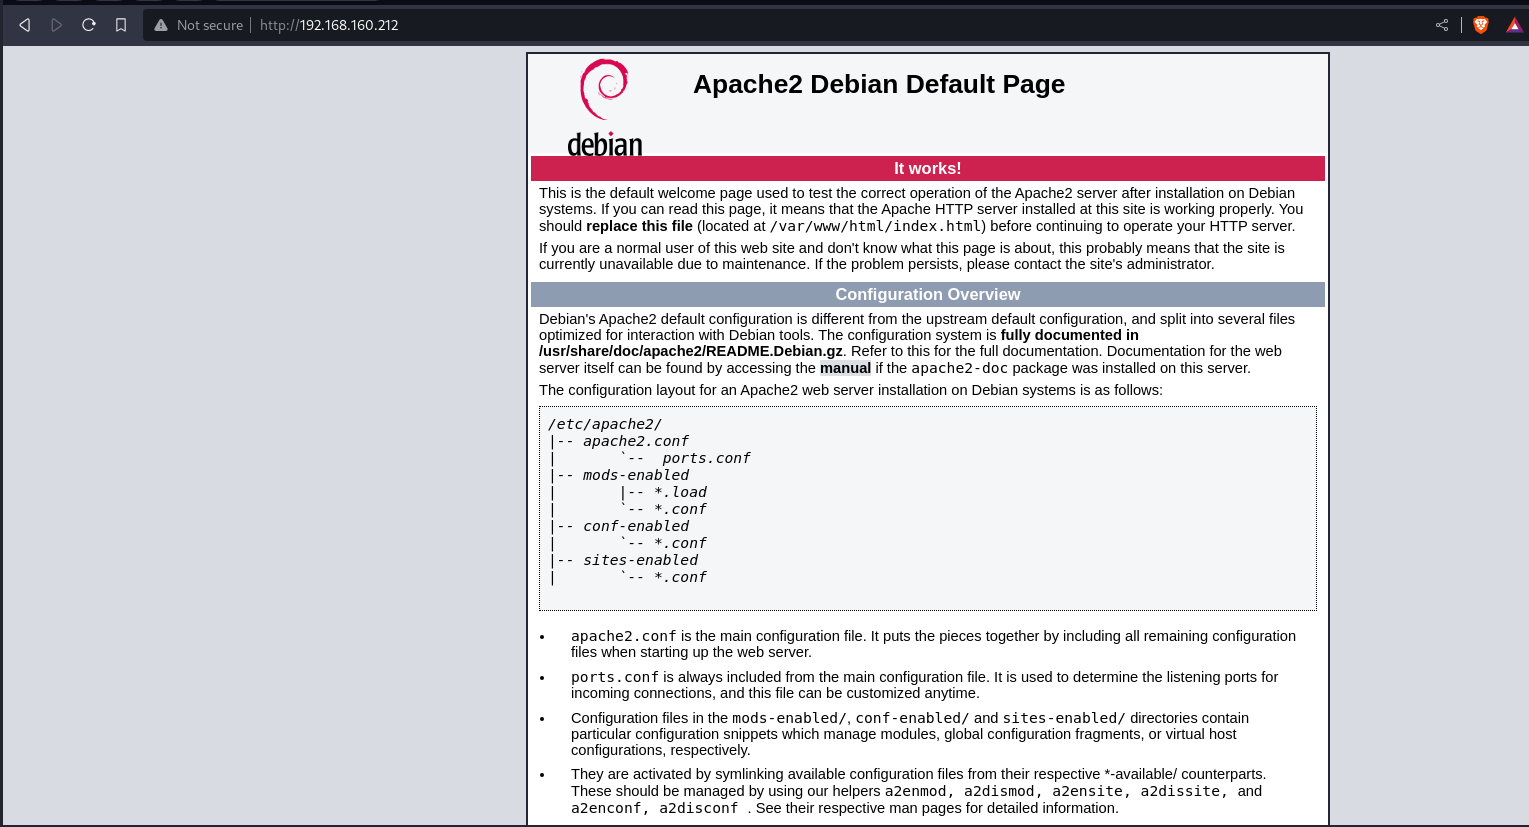Screen dimensions: 1529x827
Task: Bookmark this page with the bookmark icon
Action: [x=121, y=25]
